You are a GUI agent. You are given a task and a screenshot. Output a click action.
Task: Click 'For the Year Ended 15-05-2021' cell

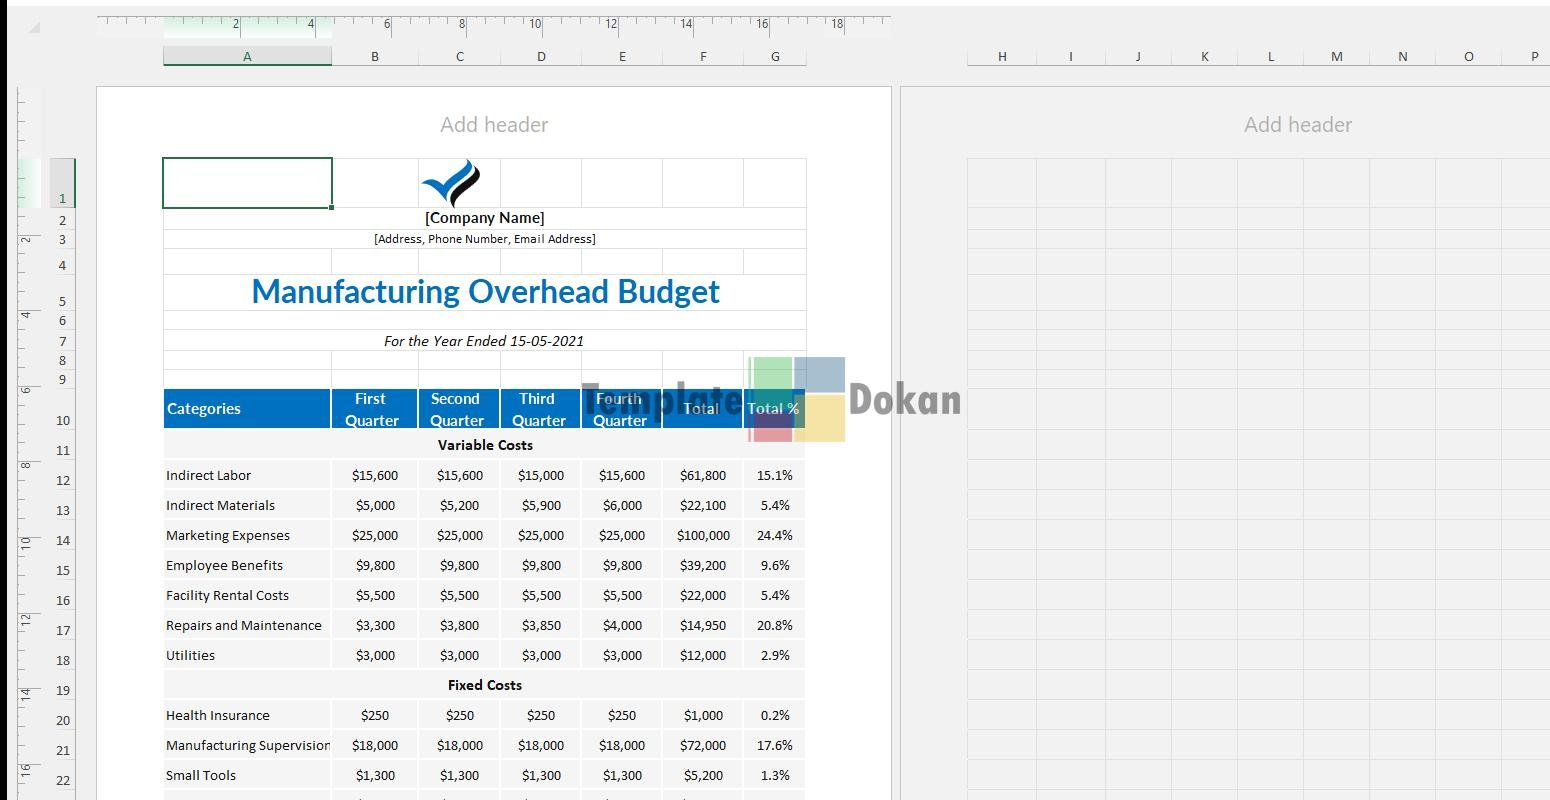485,341
